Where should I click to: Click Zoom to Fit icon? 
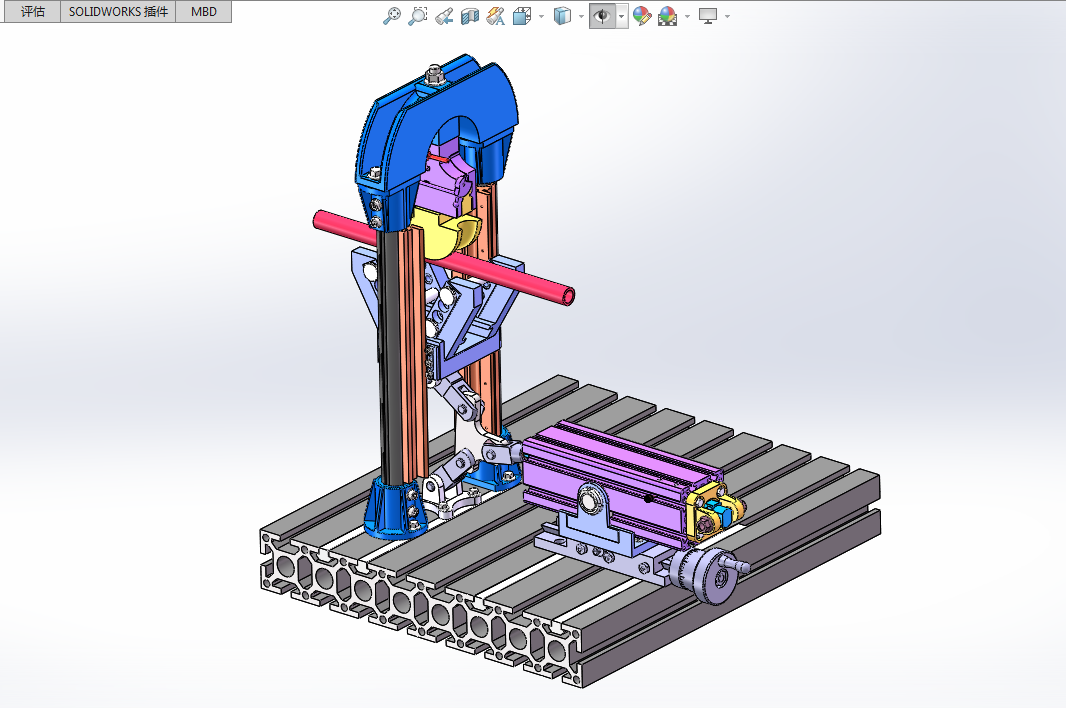(x=392, y=16)
